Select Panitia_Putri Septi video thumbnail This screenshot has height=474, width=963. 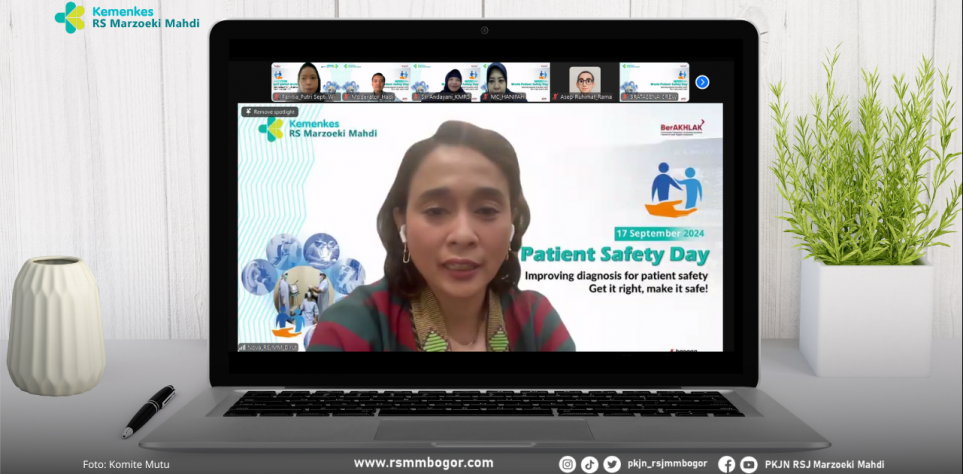pyautogui.click(x=306, y=82)
